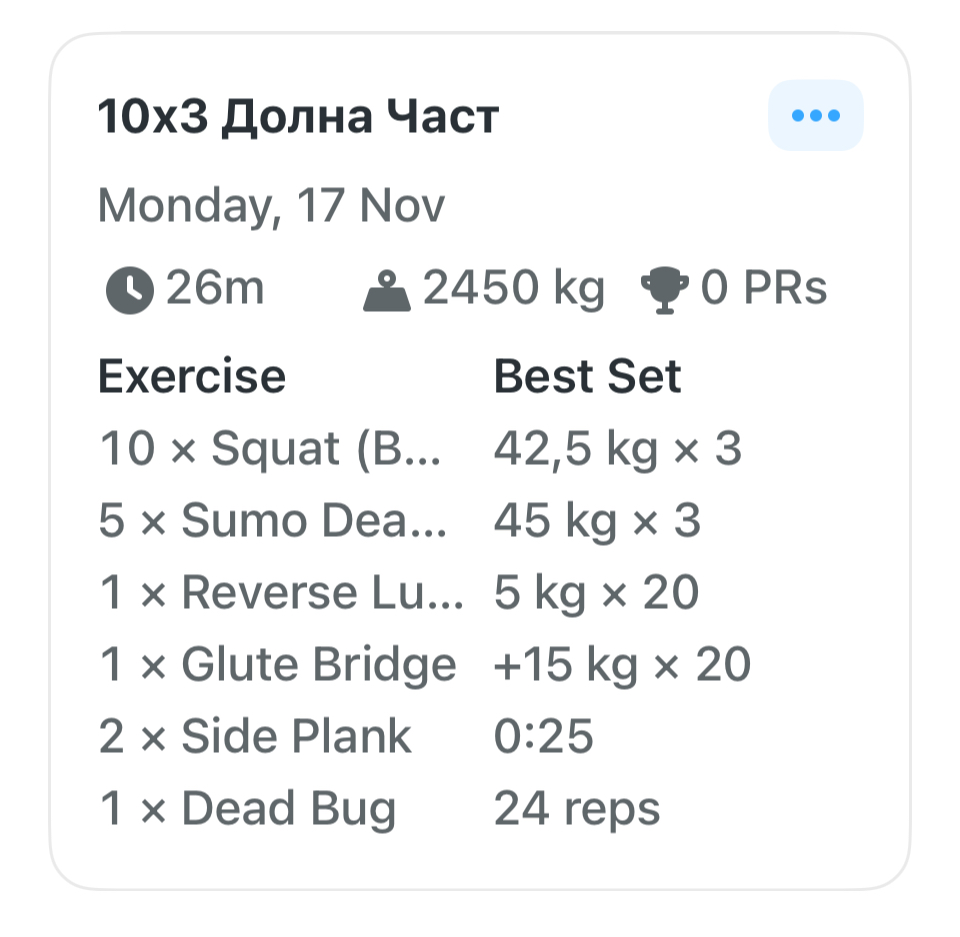Open the 1 × Glute Bridge exercise
This screenshot has width=960, height=937.
278,665
